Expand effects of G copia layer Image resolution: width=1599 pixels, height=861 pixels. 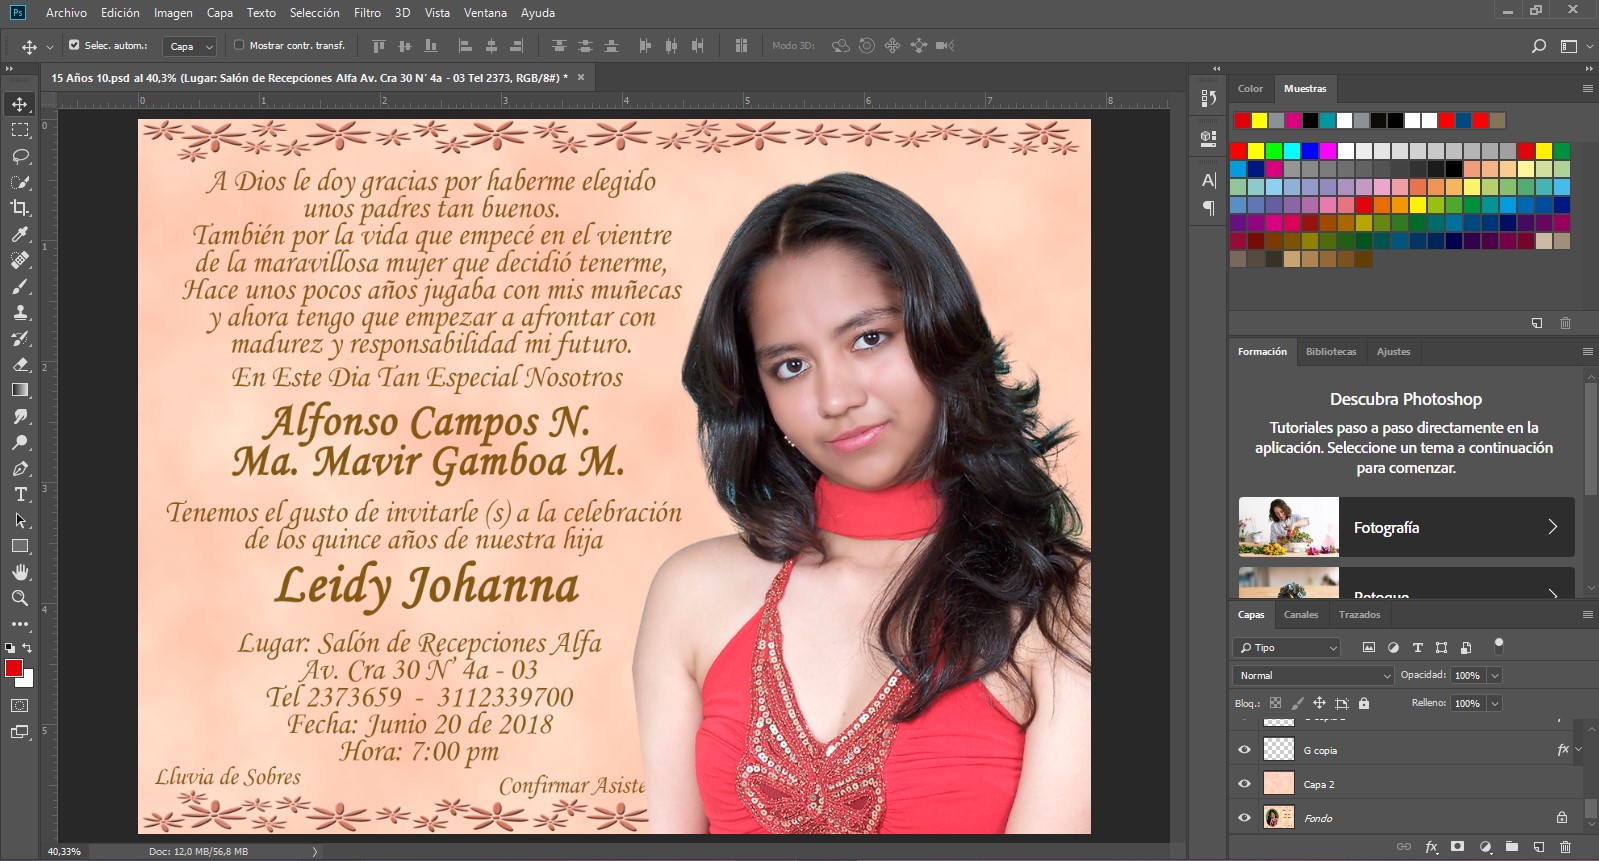[x=1579, y=749]
